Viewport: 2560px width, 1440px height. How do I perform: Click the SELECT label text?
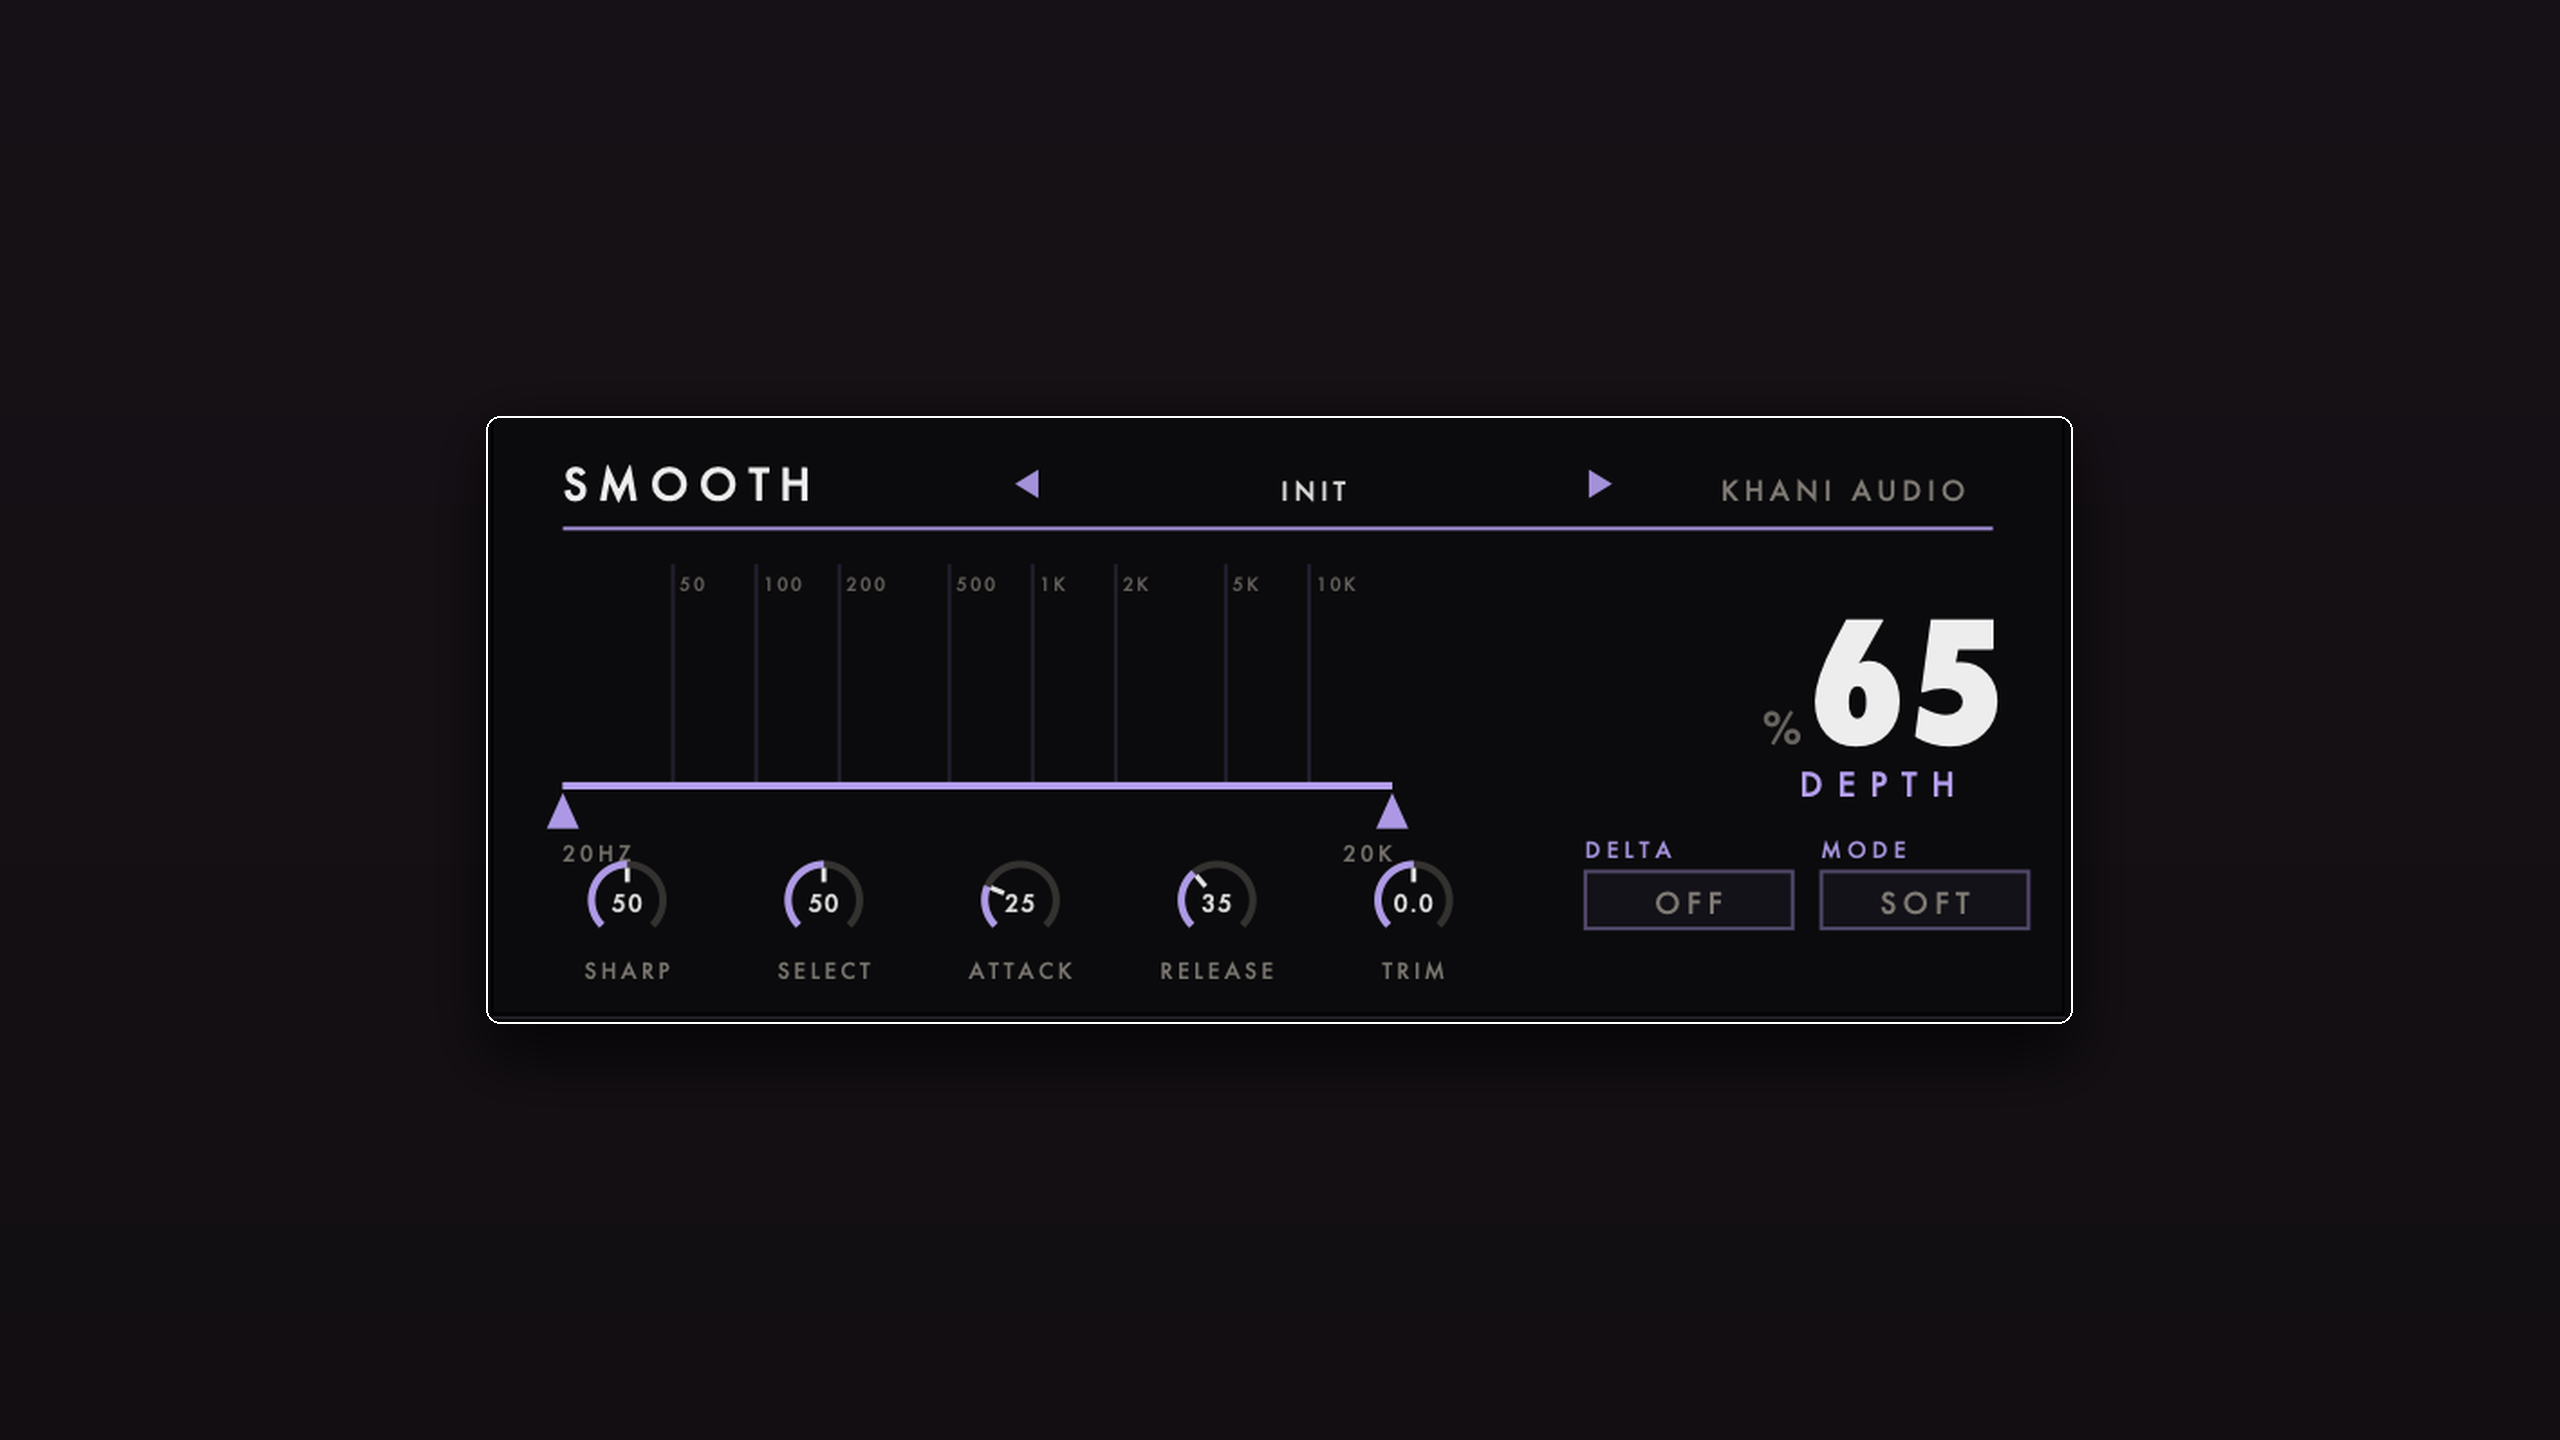[x=825, y=971]
